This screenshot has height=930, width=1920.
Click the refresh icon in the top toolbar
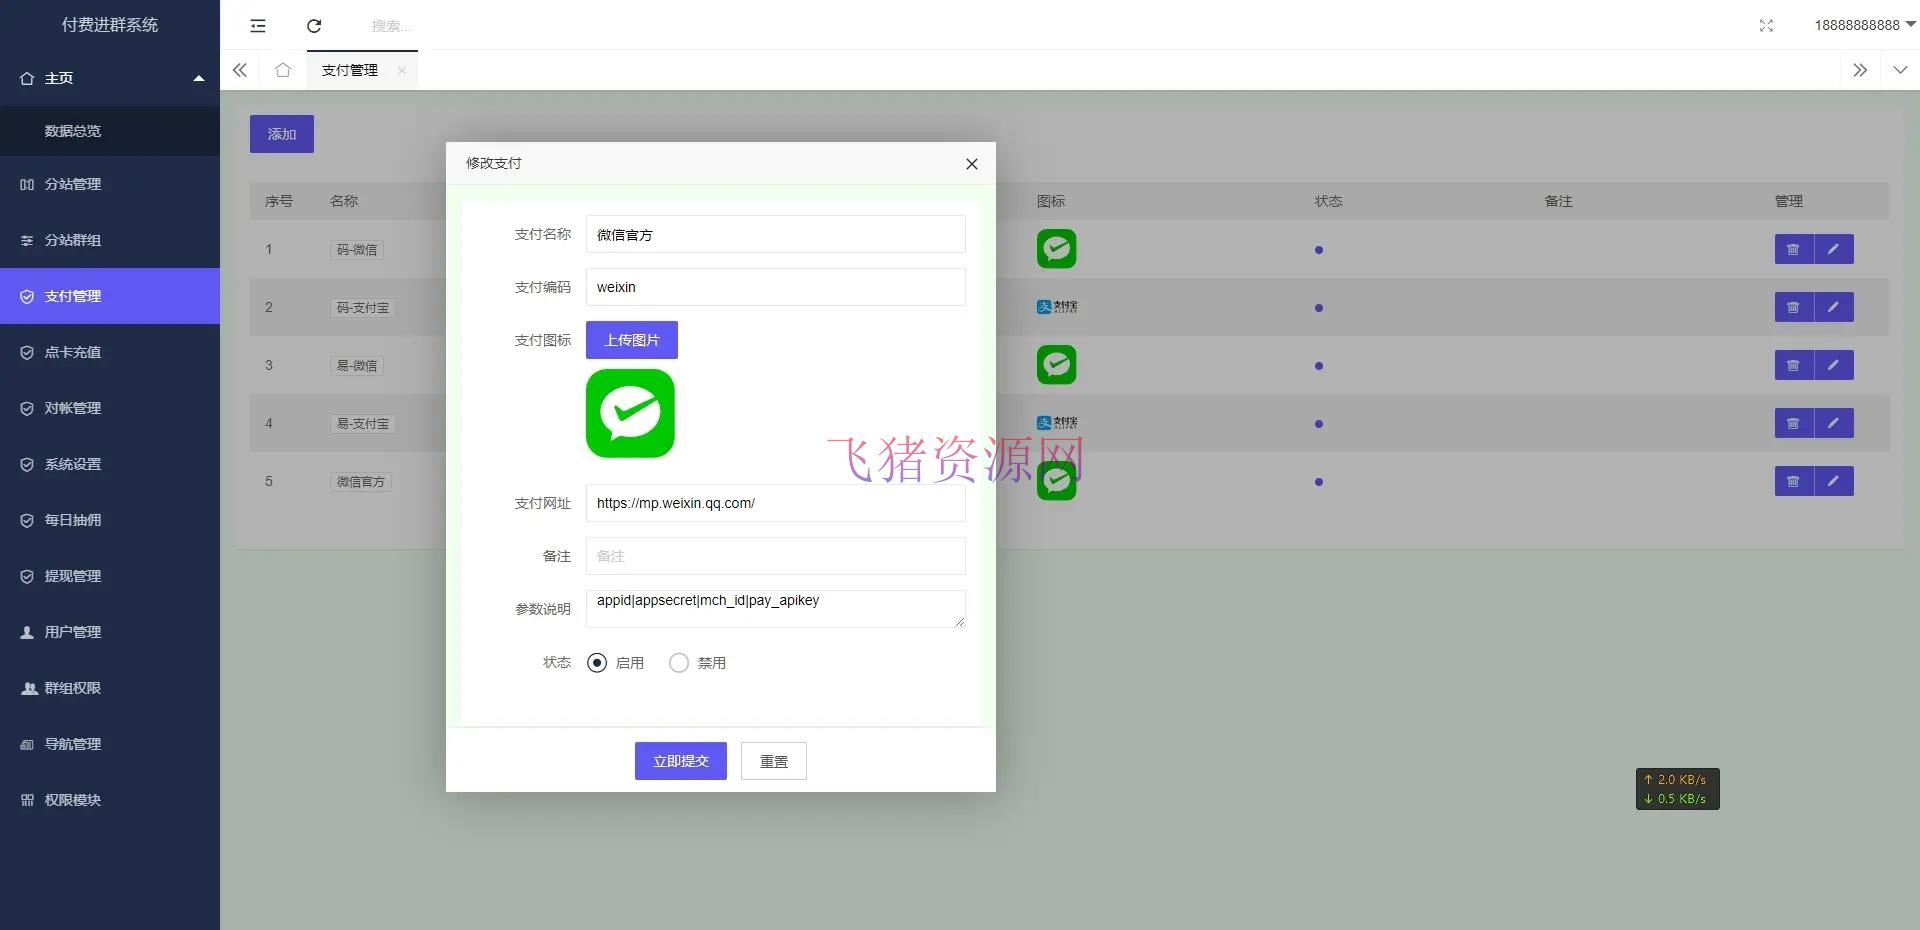pos(314,26)
